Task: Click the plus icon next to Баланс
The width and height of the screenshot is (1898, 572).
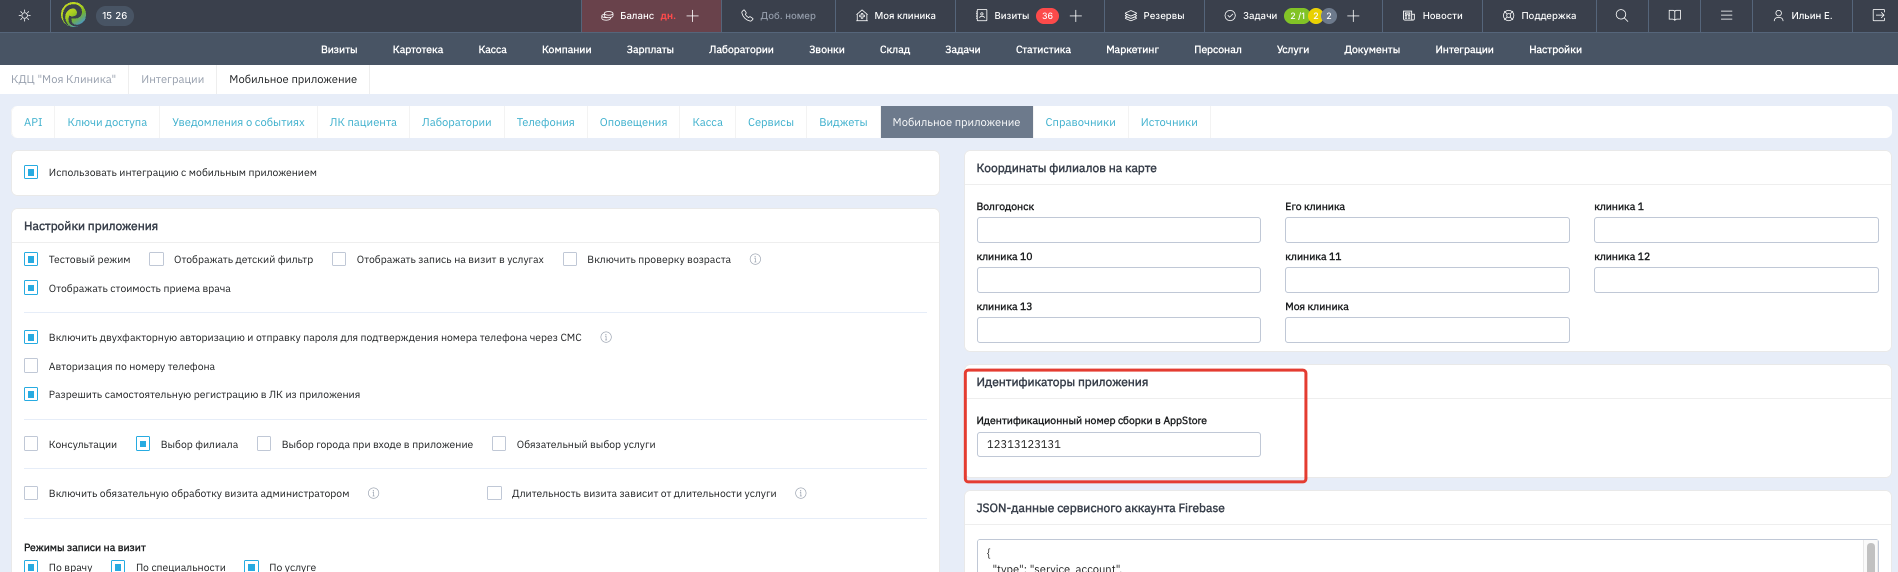Action: click(x=692, y=16)
